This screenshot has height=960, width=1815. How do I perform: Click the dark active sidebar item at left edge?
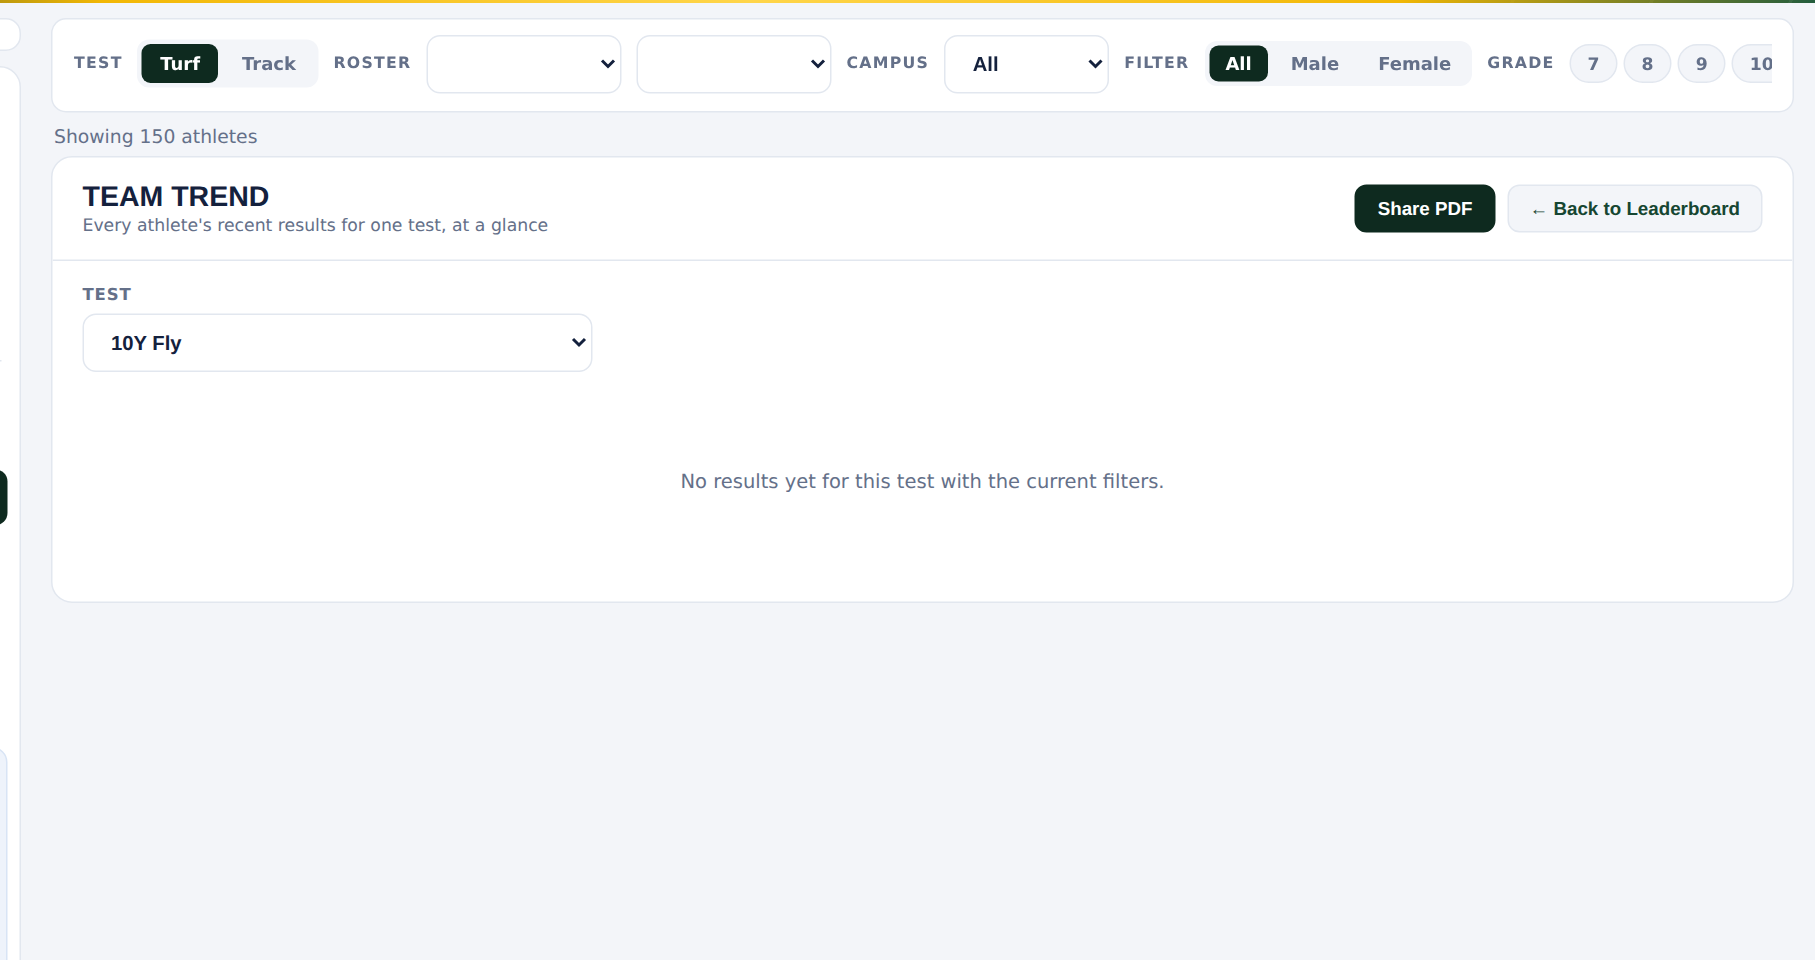coord(3,497)
